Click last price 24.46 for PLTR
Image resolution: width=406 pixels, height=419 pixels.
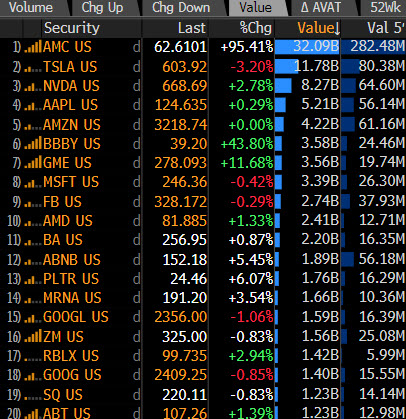point(189,279)
